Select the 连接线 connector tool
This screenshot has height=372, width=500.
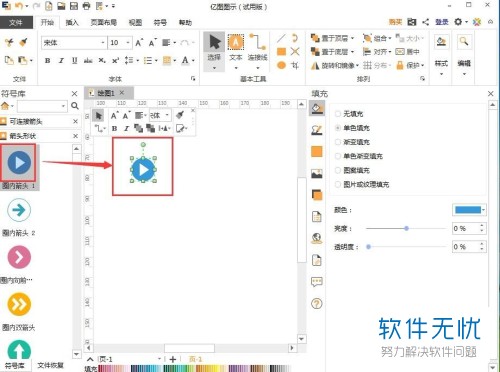pyautogui.click(x=257, y=52)
